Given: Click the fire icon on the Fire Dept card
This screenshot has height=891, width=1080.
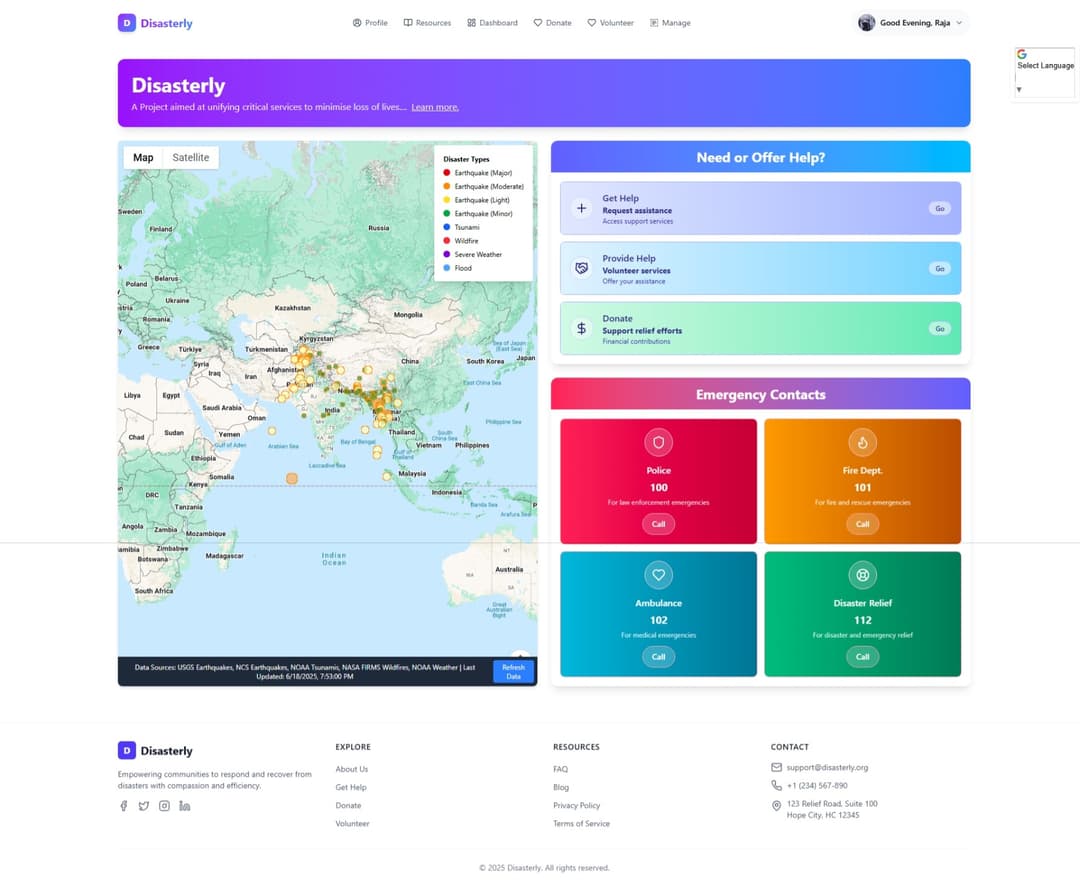Looking at the screenshot, I should (x=862, y=442).
